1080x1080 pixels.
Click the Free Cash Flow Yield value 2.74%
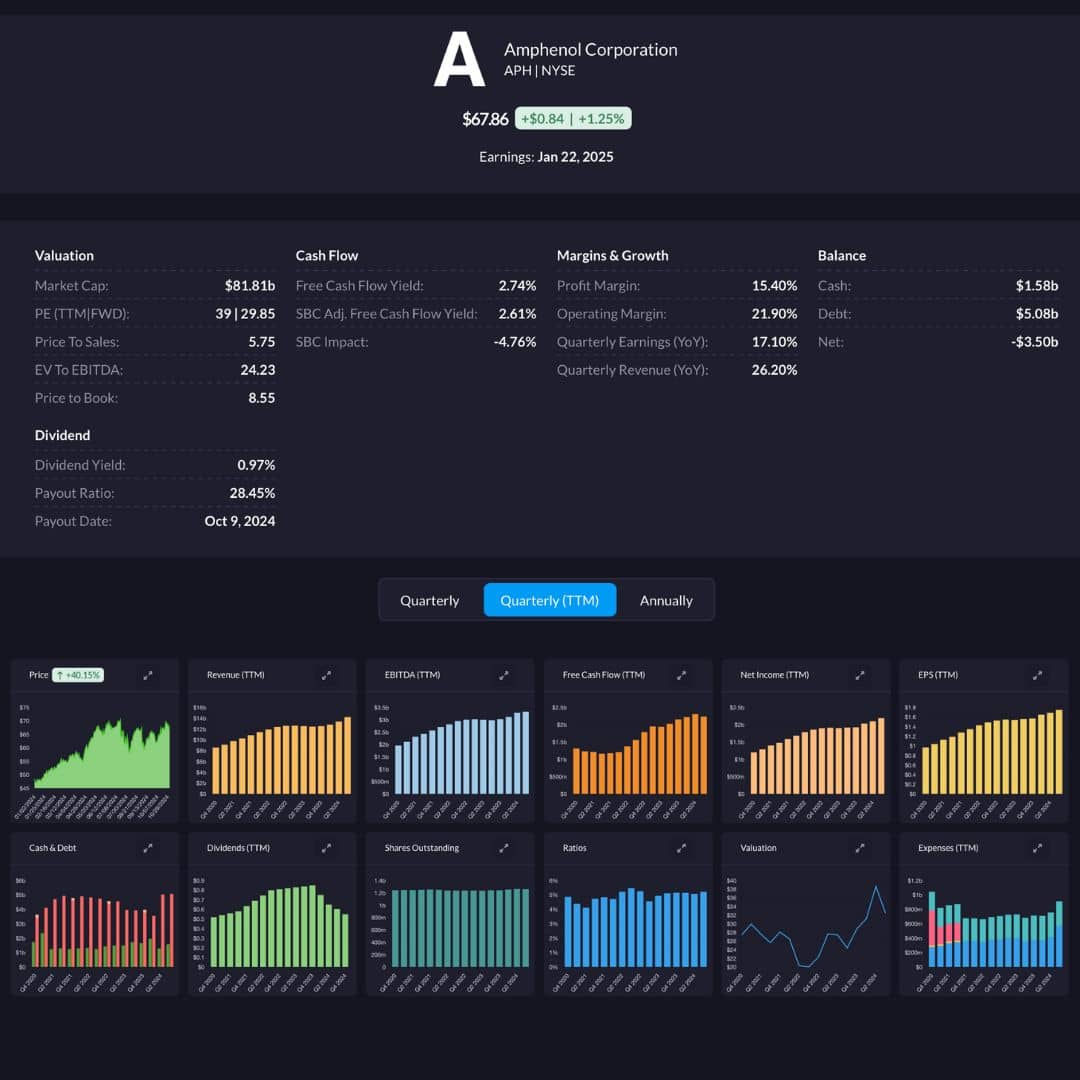[517, 286]
